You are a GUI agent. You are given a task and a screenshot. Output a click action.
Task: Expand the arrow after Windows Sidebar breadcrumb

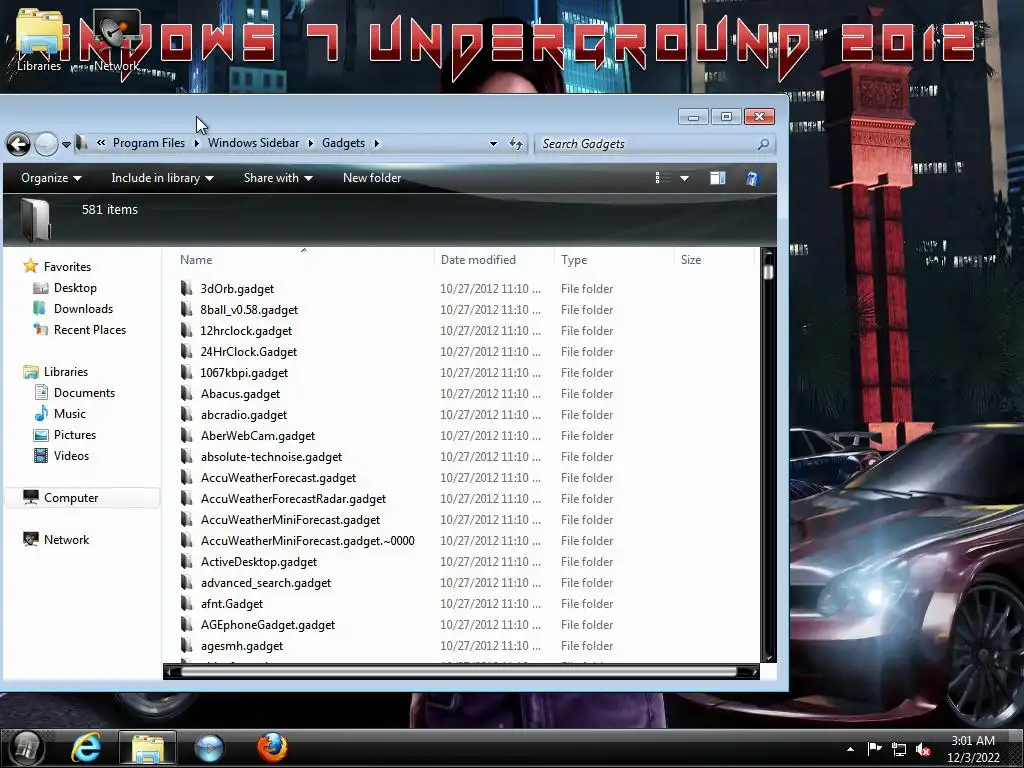coord(311,143)
